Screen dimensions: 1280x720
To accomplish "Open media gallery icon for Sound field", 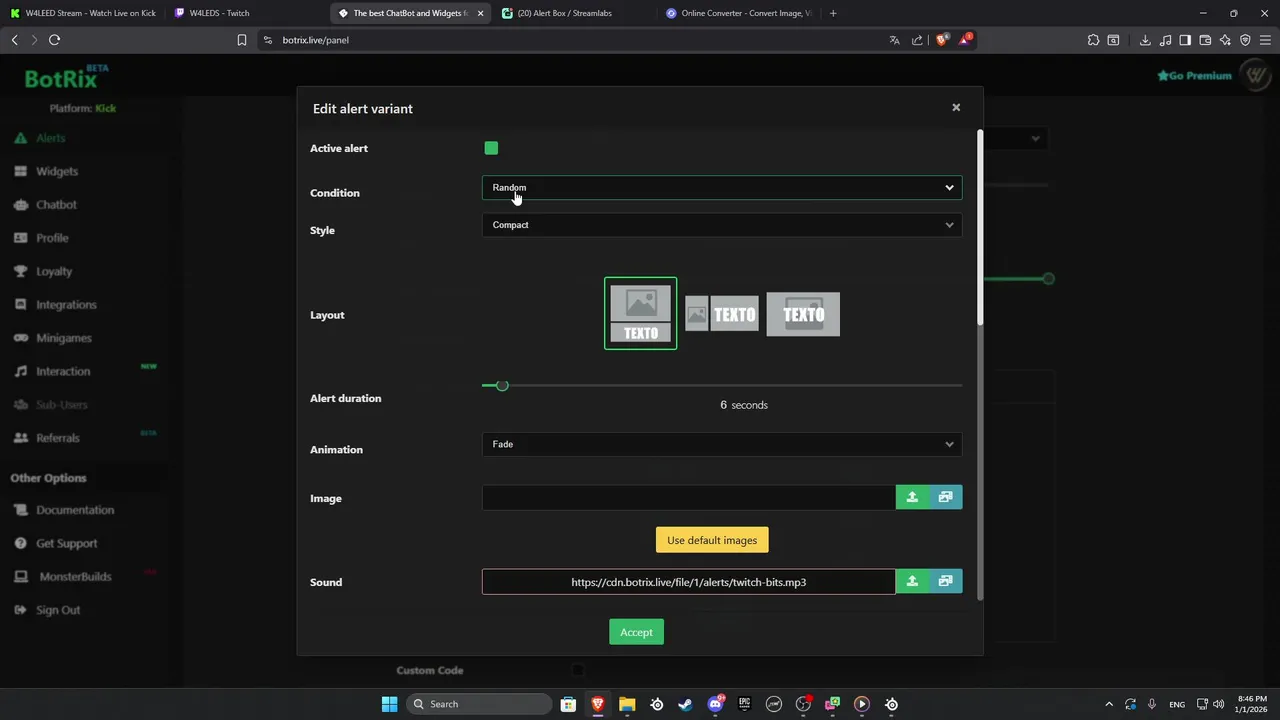I will click(x=946, y=581).
